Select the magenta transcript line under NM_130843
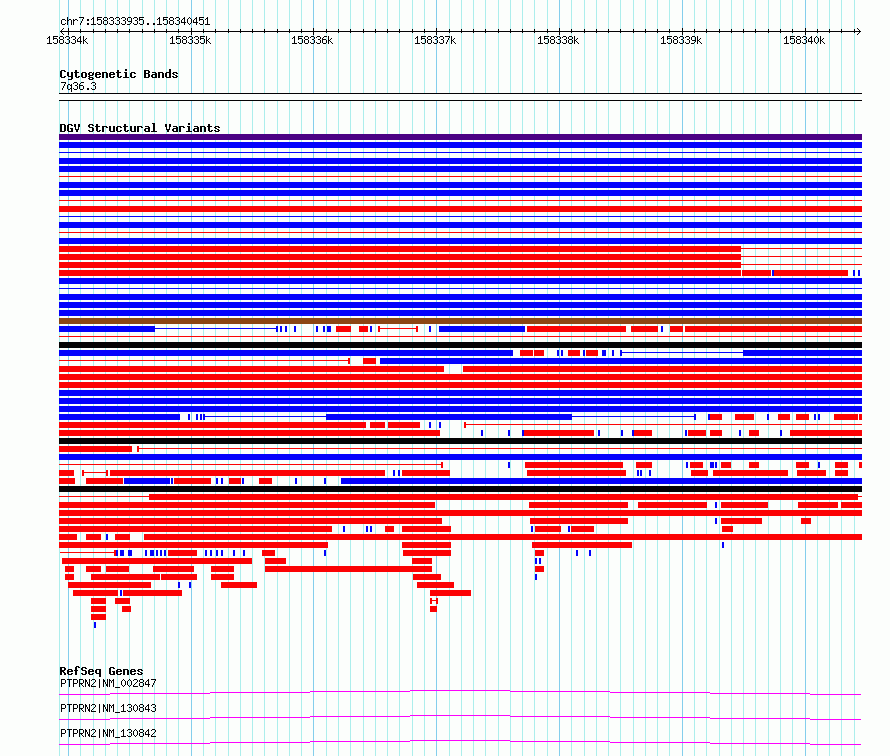 [x=460, y=717]
